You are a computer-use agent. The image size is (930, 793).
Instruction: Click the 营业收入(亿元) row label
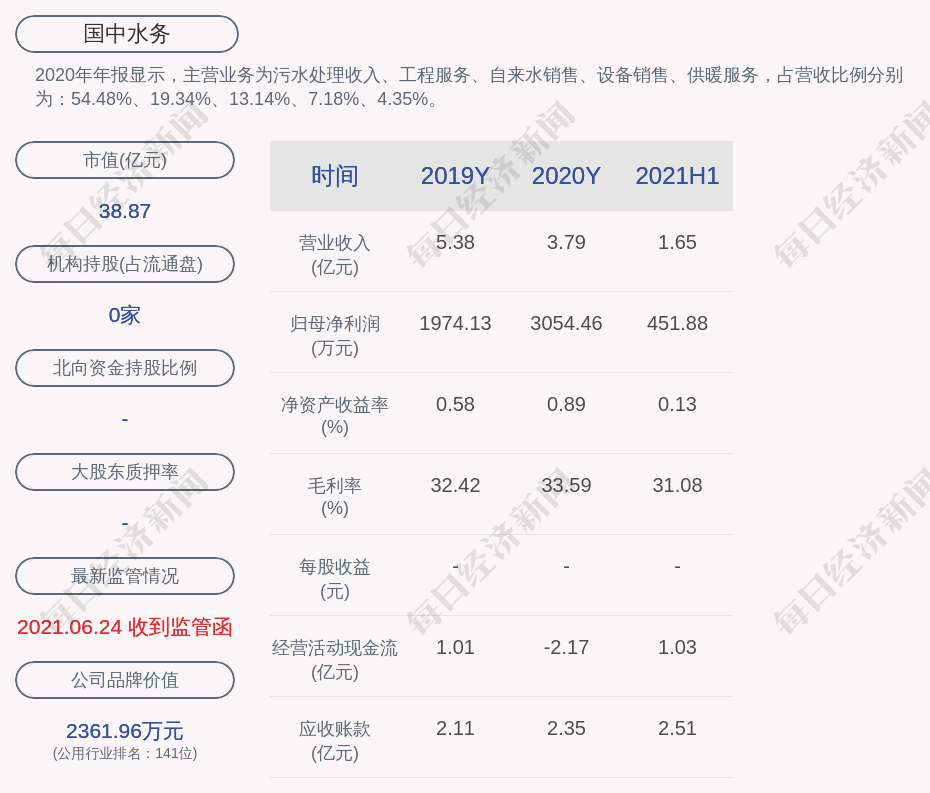pos(335,255)
